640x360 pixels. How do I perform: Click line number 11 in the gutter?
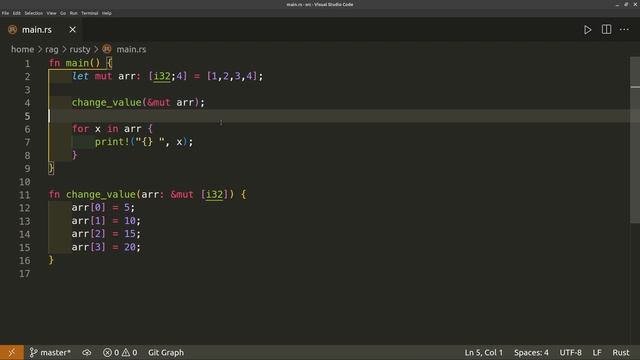24,195
